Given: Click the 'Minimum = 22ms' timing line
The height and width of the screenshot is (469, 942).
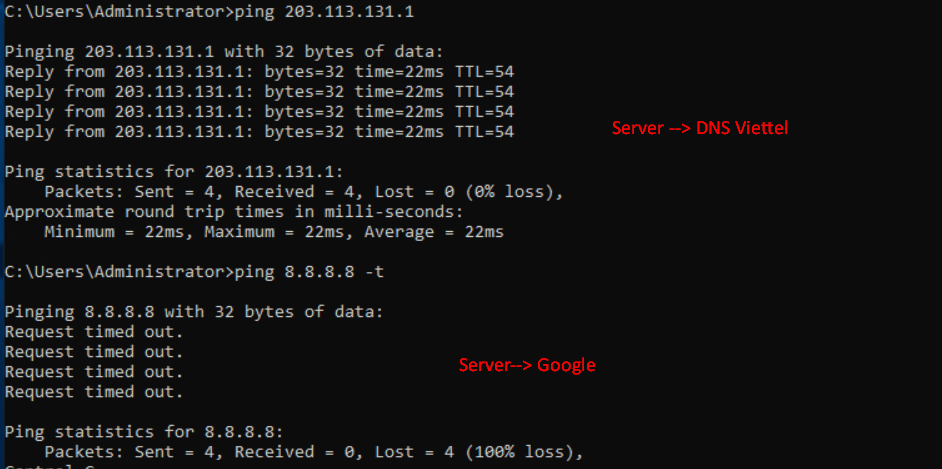Looking at the screenshot, I should pyautogui.click(x=274, y=232).
